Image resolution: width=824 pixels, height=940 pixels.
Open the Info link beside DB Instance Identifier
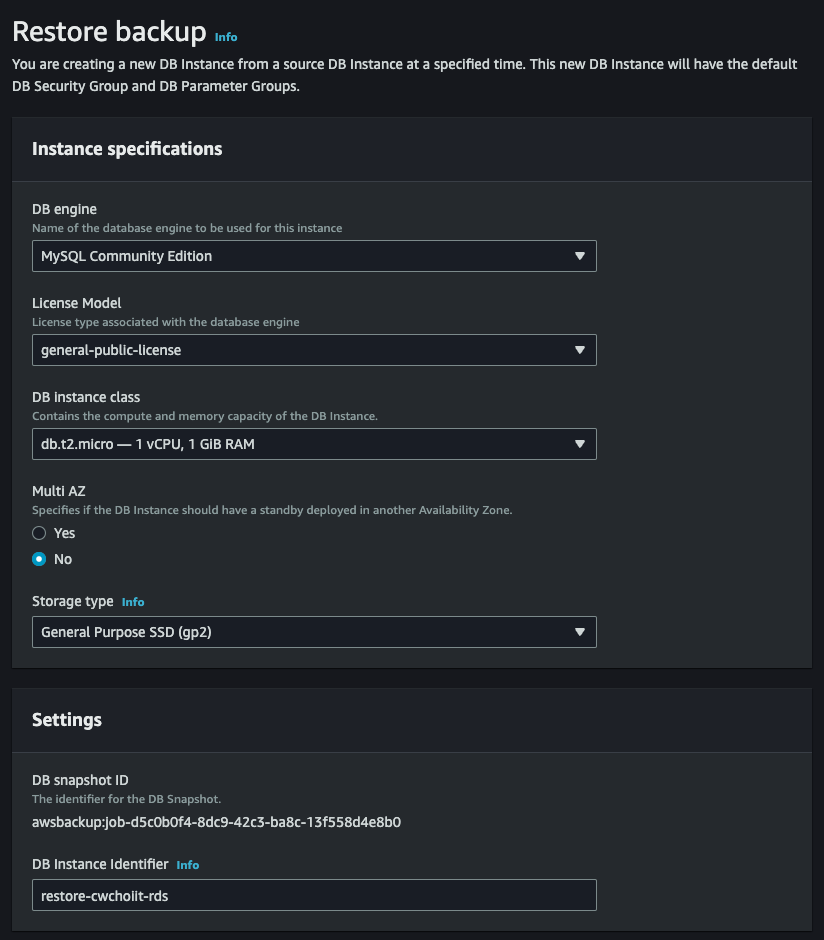click(188, 865)
